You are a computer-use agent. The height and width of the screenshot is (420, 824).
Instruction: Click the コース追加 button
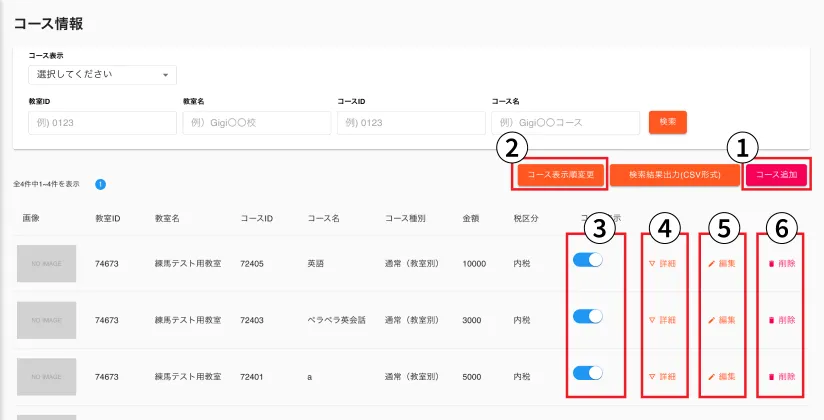777,175
